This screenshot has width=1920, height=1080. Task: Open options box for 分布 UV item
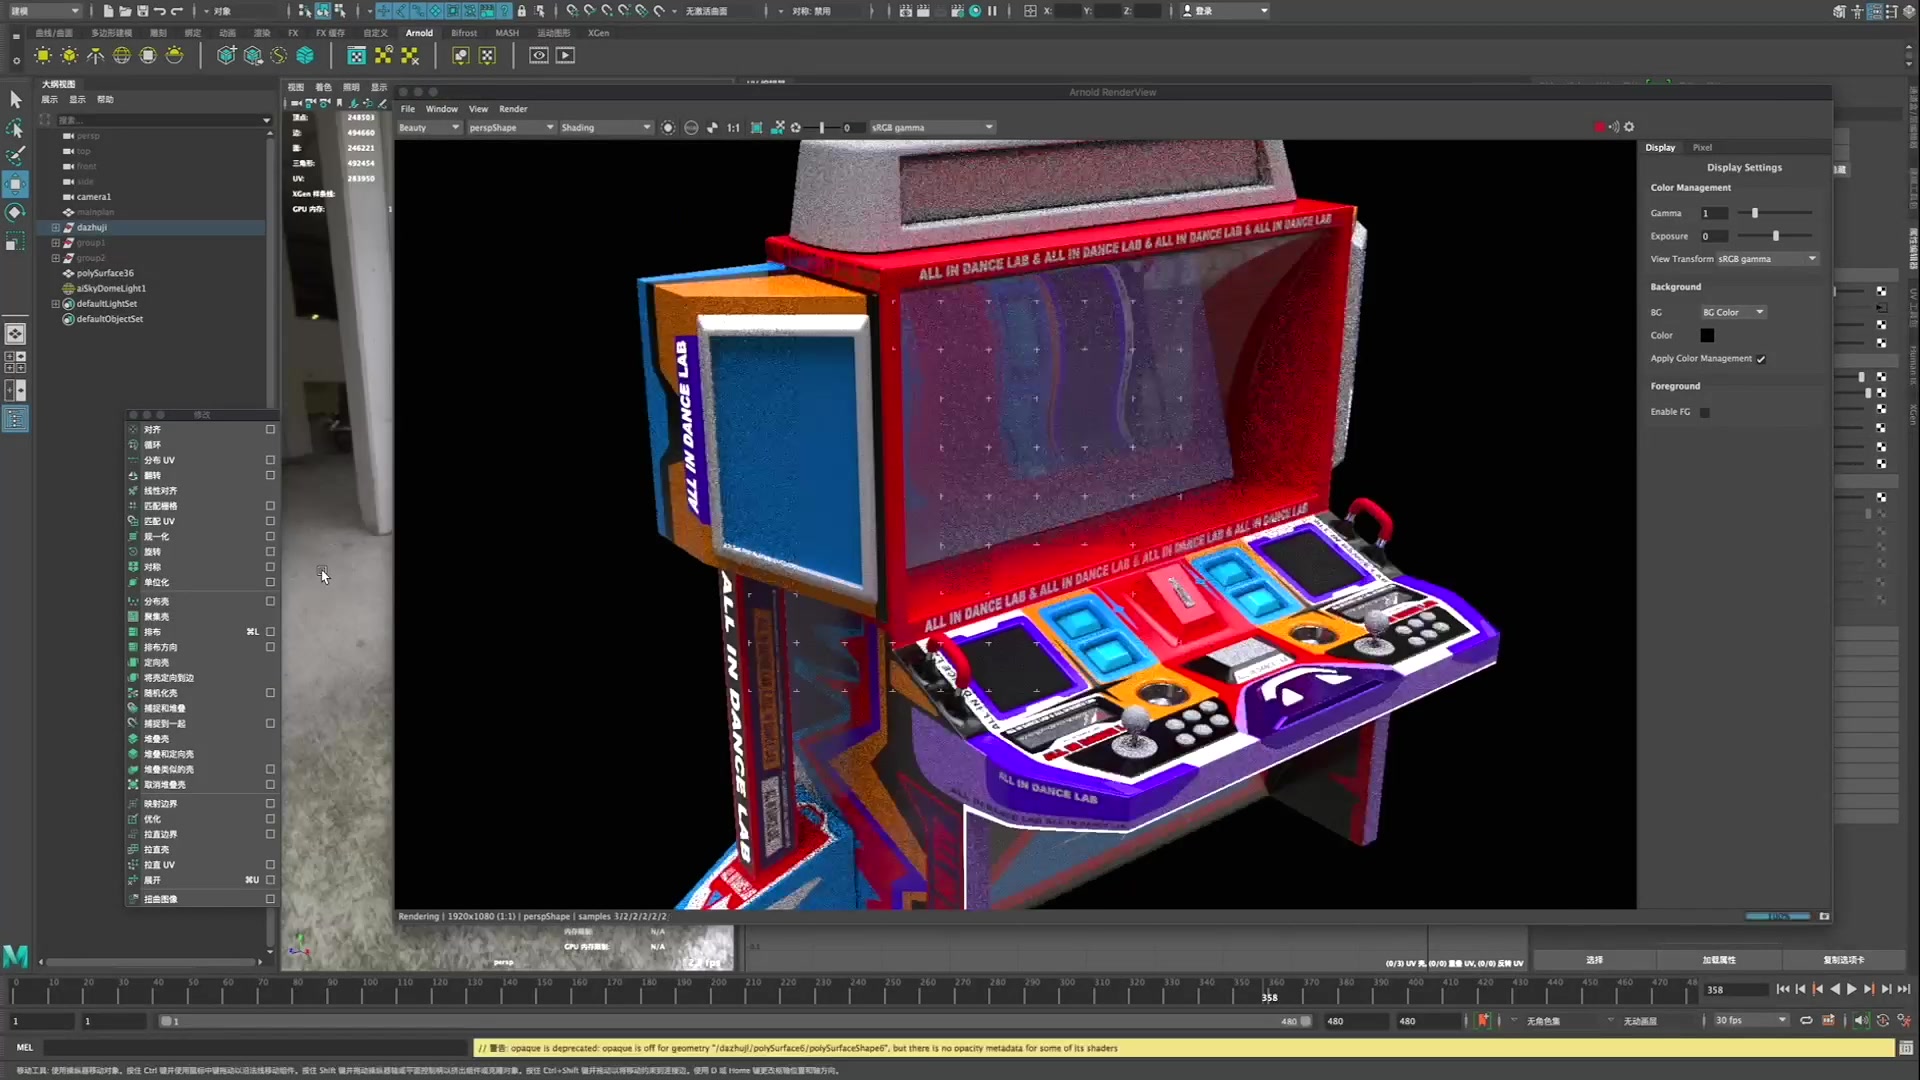[x=270, y=460]
